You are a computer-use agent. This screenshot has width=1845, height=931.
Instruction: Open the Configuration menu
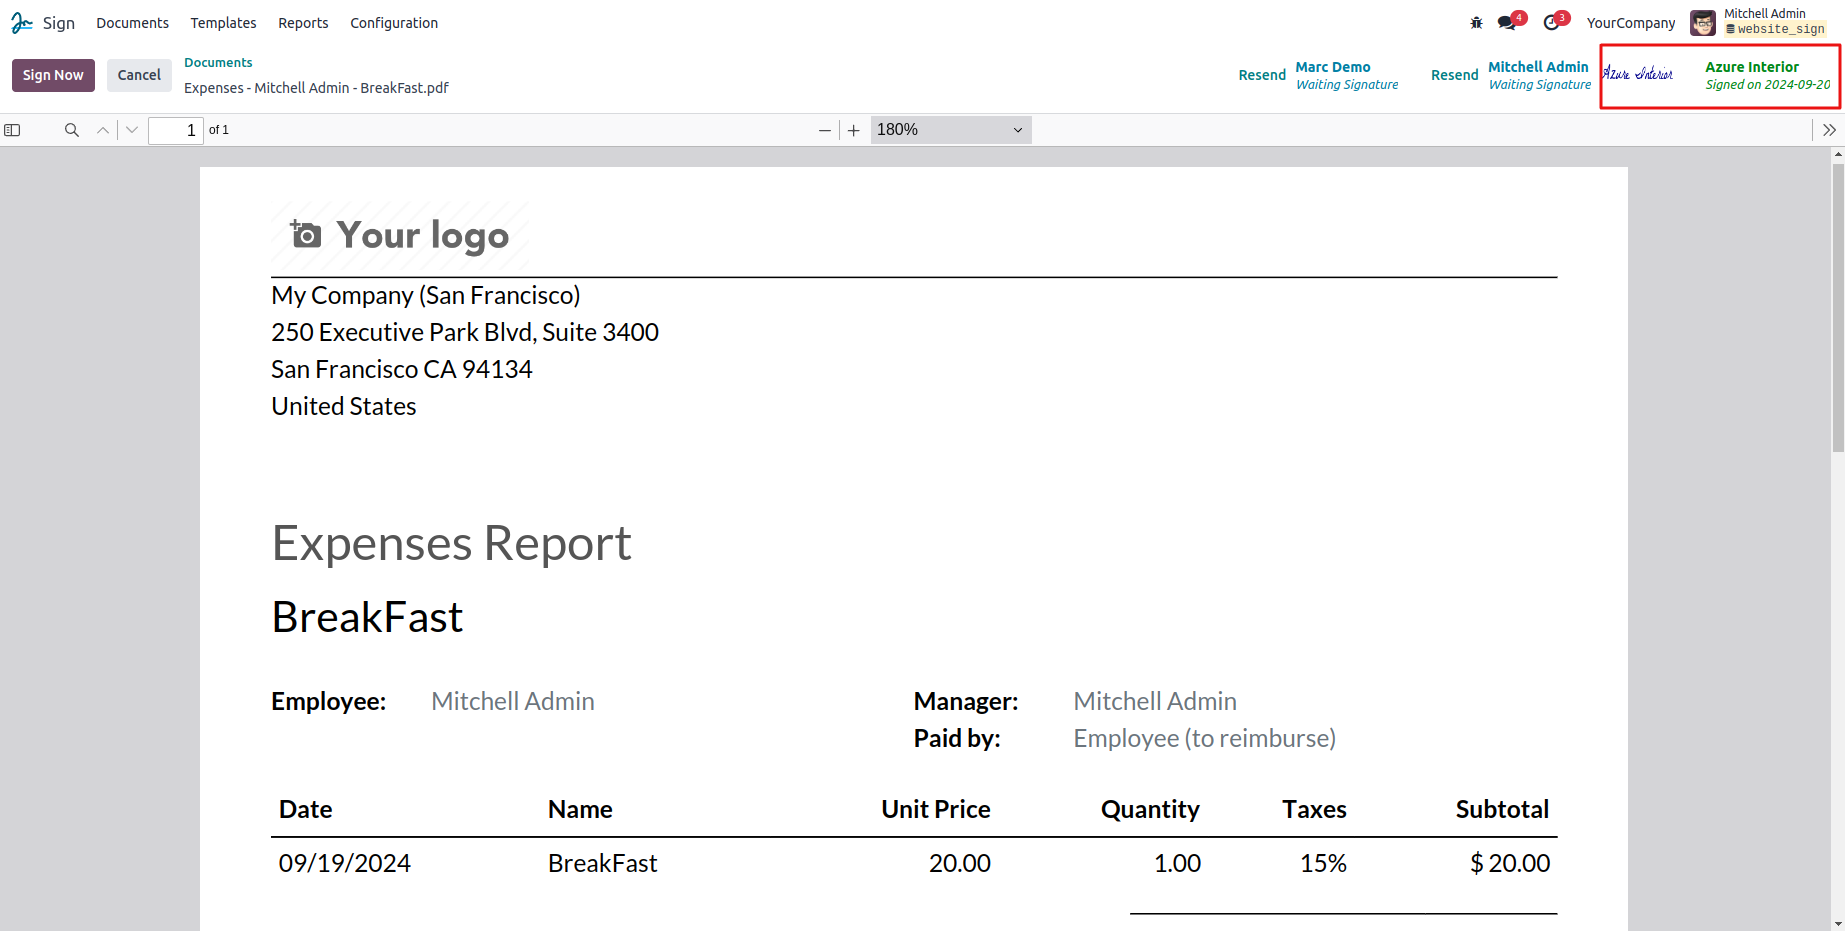[x=393, y=23]
